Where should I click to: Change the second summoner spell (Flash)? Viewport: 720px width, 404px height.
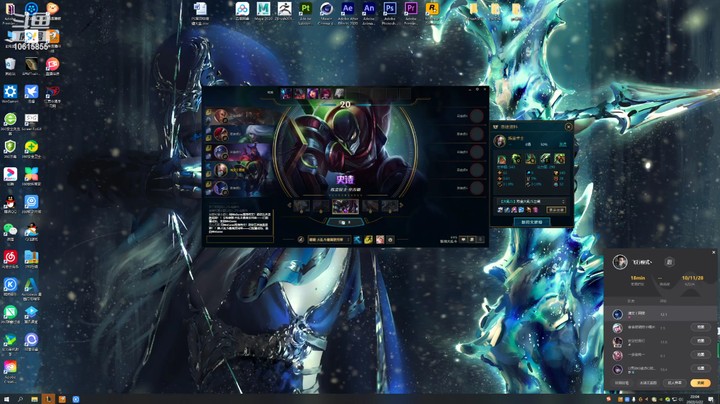coord(368,240)
